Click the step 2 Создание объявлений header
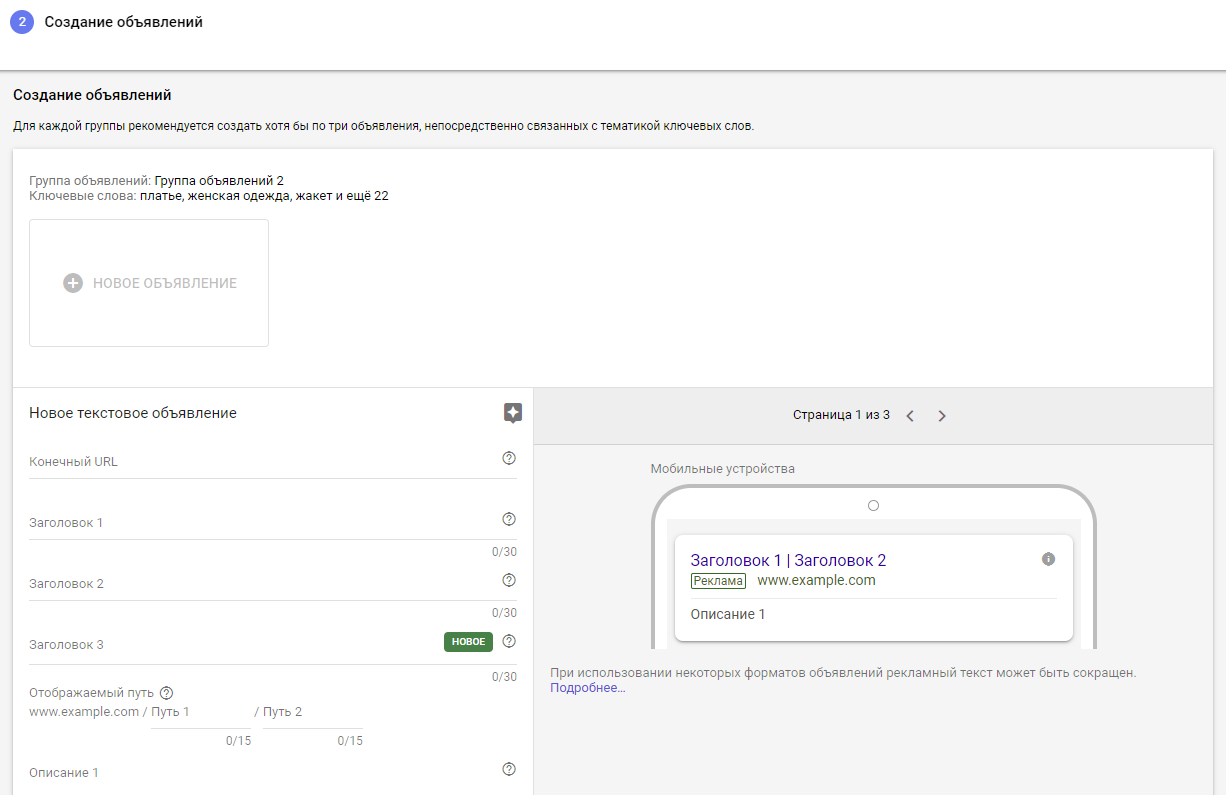Image resolution: width=1226 pixels, height=795 pixels. click(x=123, y=22)
